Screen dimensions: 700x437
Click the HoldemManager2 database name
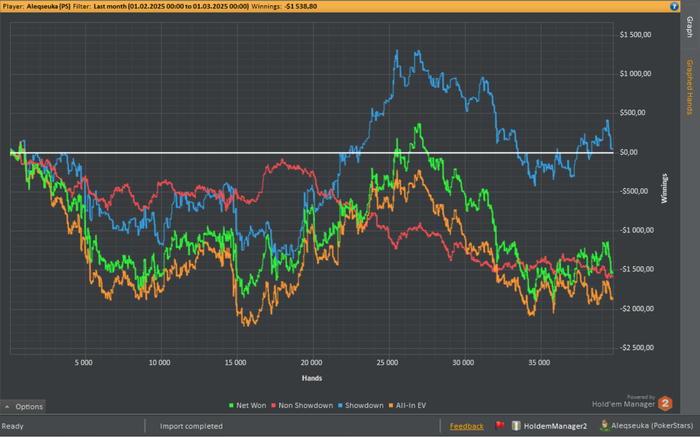(555, 426)
